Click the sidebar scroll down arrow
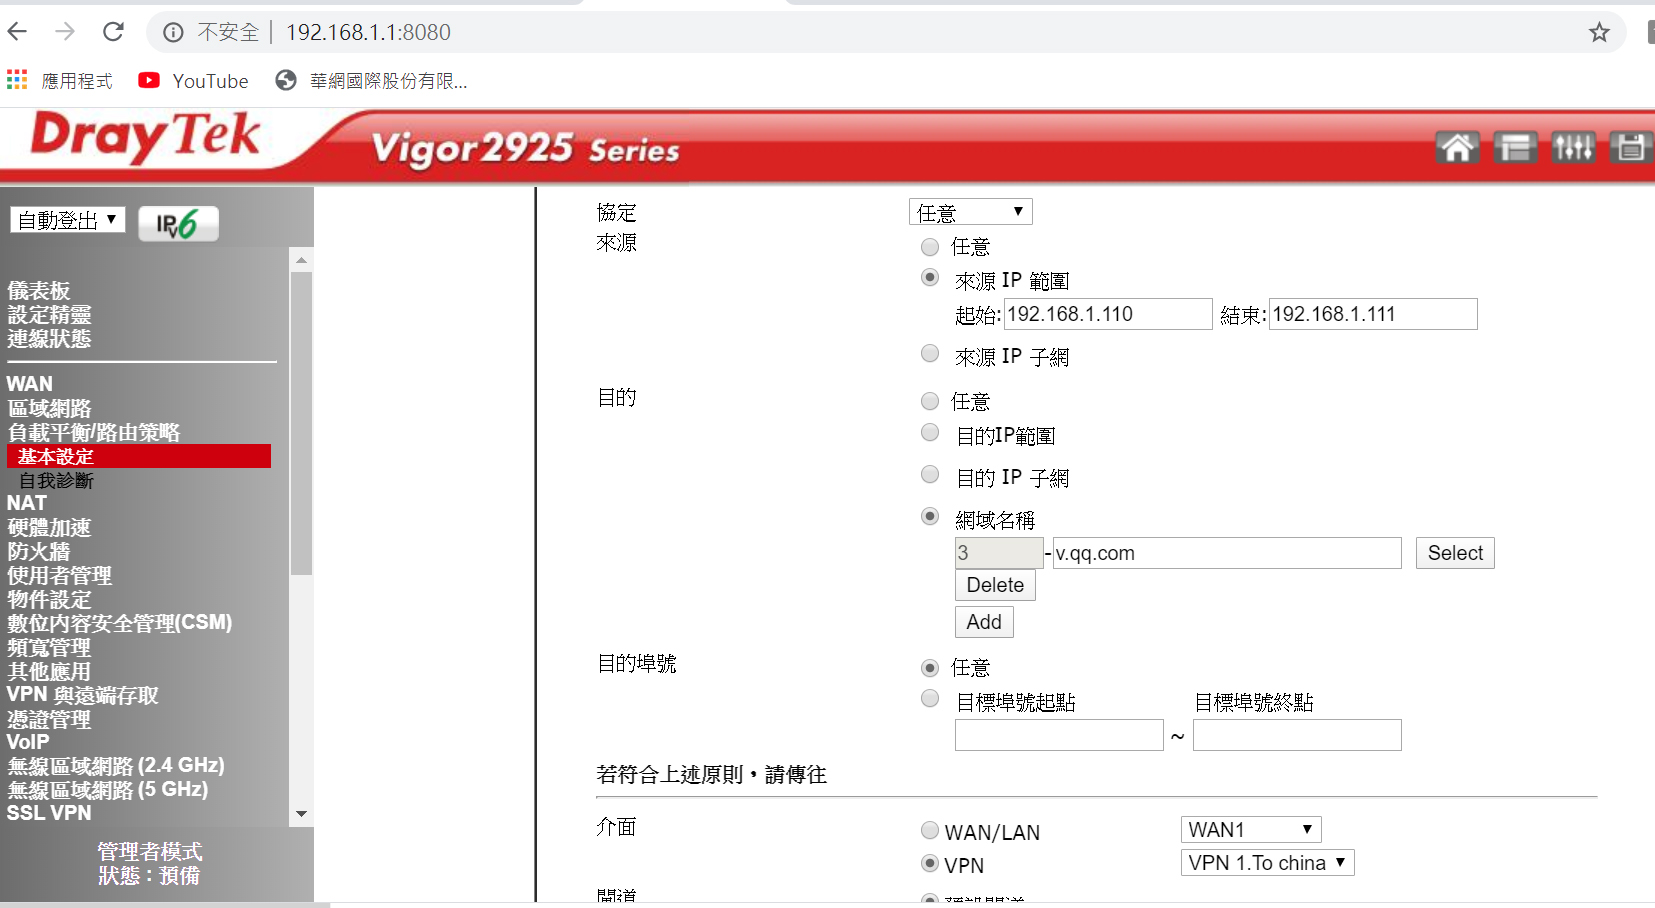Viewport: 1655px width, 908px height. coord(301,814)
